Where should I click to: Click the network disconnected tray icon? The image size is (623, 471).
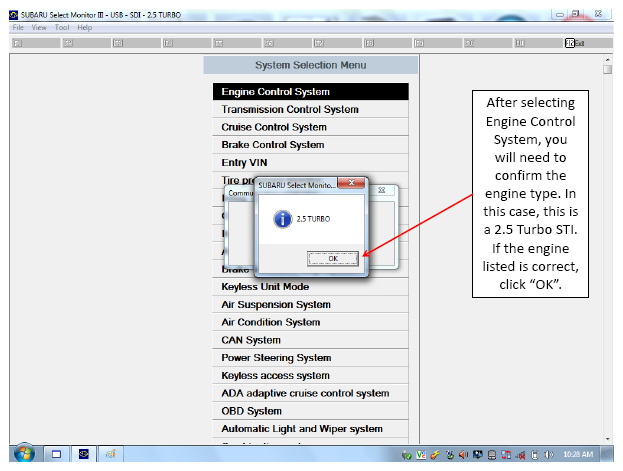click(520, 454)
